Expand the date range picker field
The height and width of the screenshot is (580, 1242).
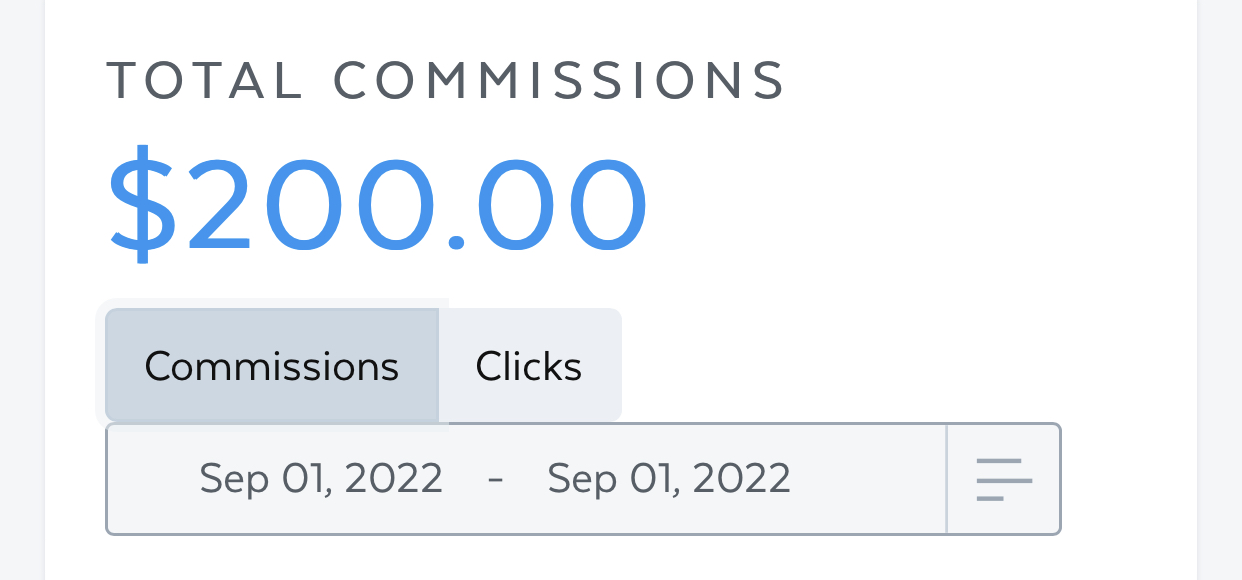(526, 479)
